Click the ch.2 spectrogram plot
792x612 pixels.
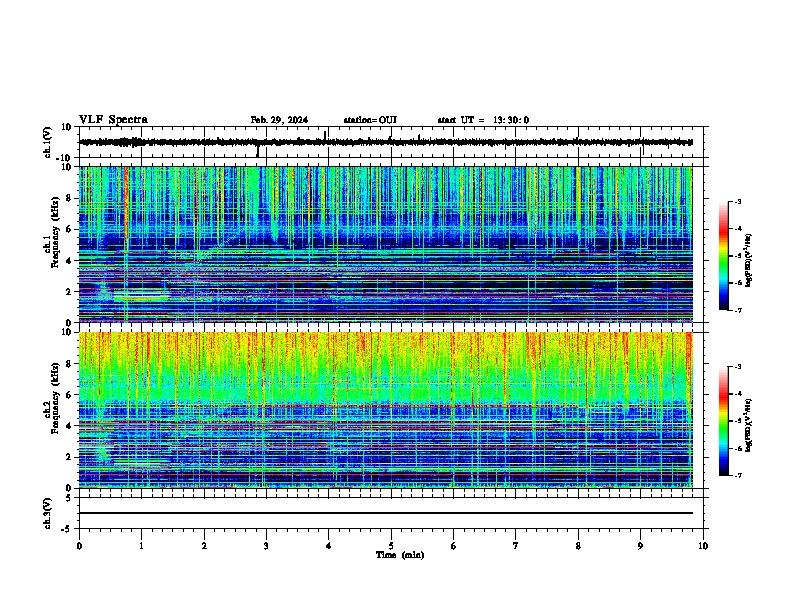386,410
